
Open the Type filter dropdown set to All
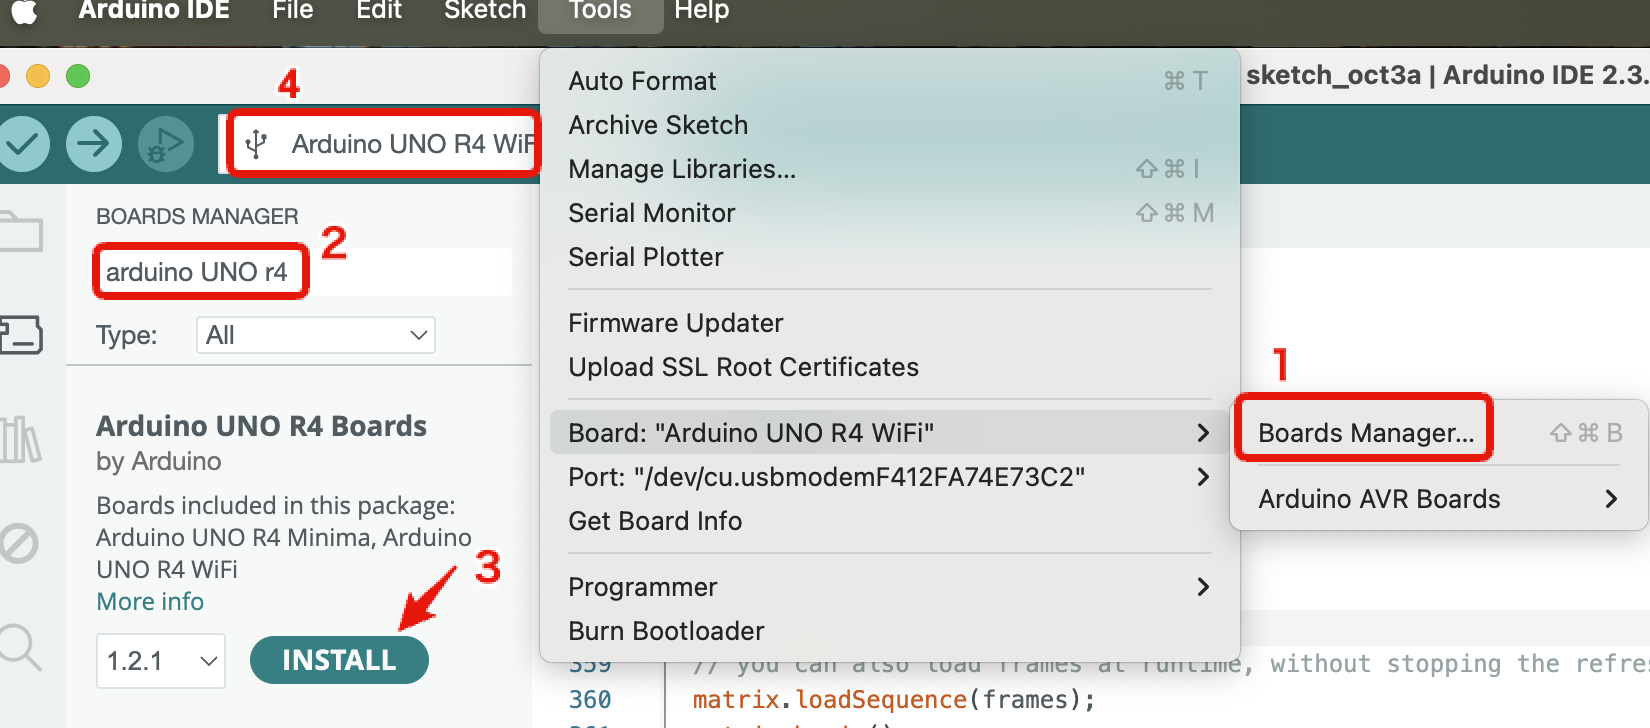[316, 335]
